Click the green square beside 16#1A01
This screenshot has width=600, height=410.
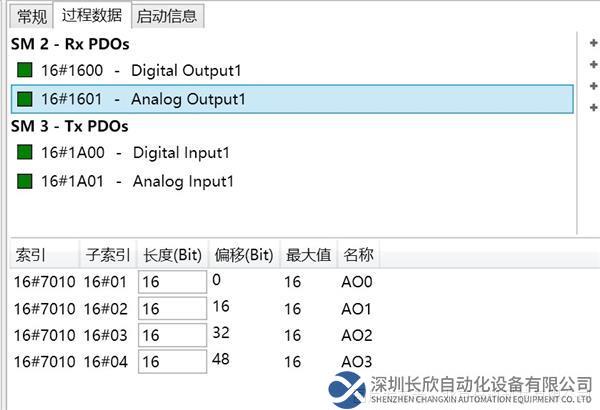coord(25,182)
